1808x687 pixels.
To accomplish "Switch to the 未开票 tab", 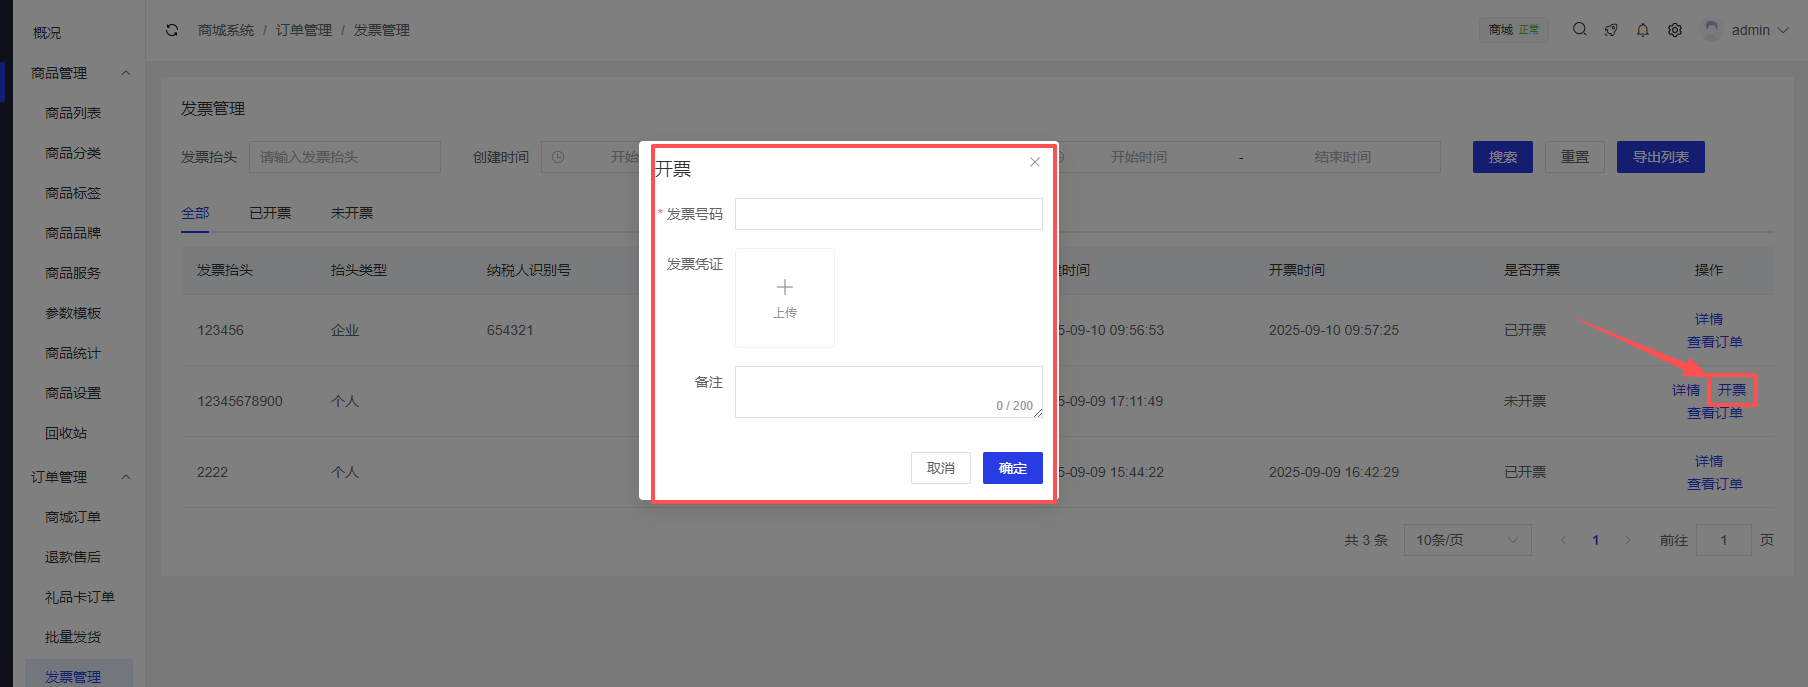I will point(352,213).
